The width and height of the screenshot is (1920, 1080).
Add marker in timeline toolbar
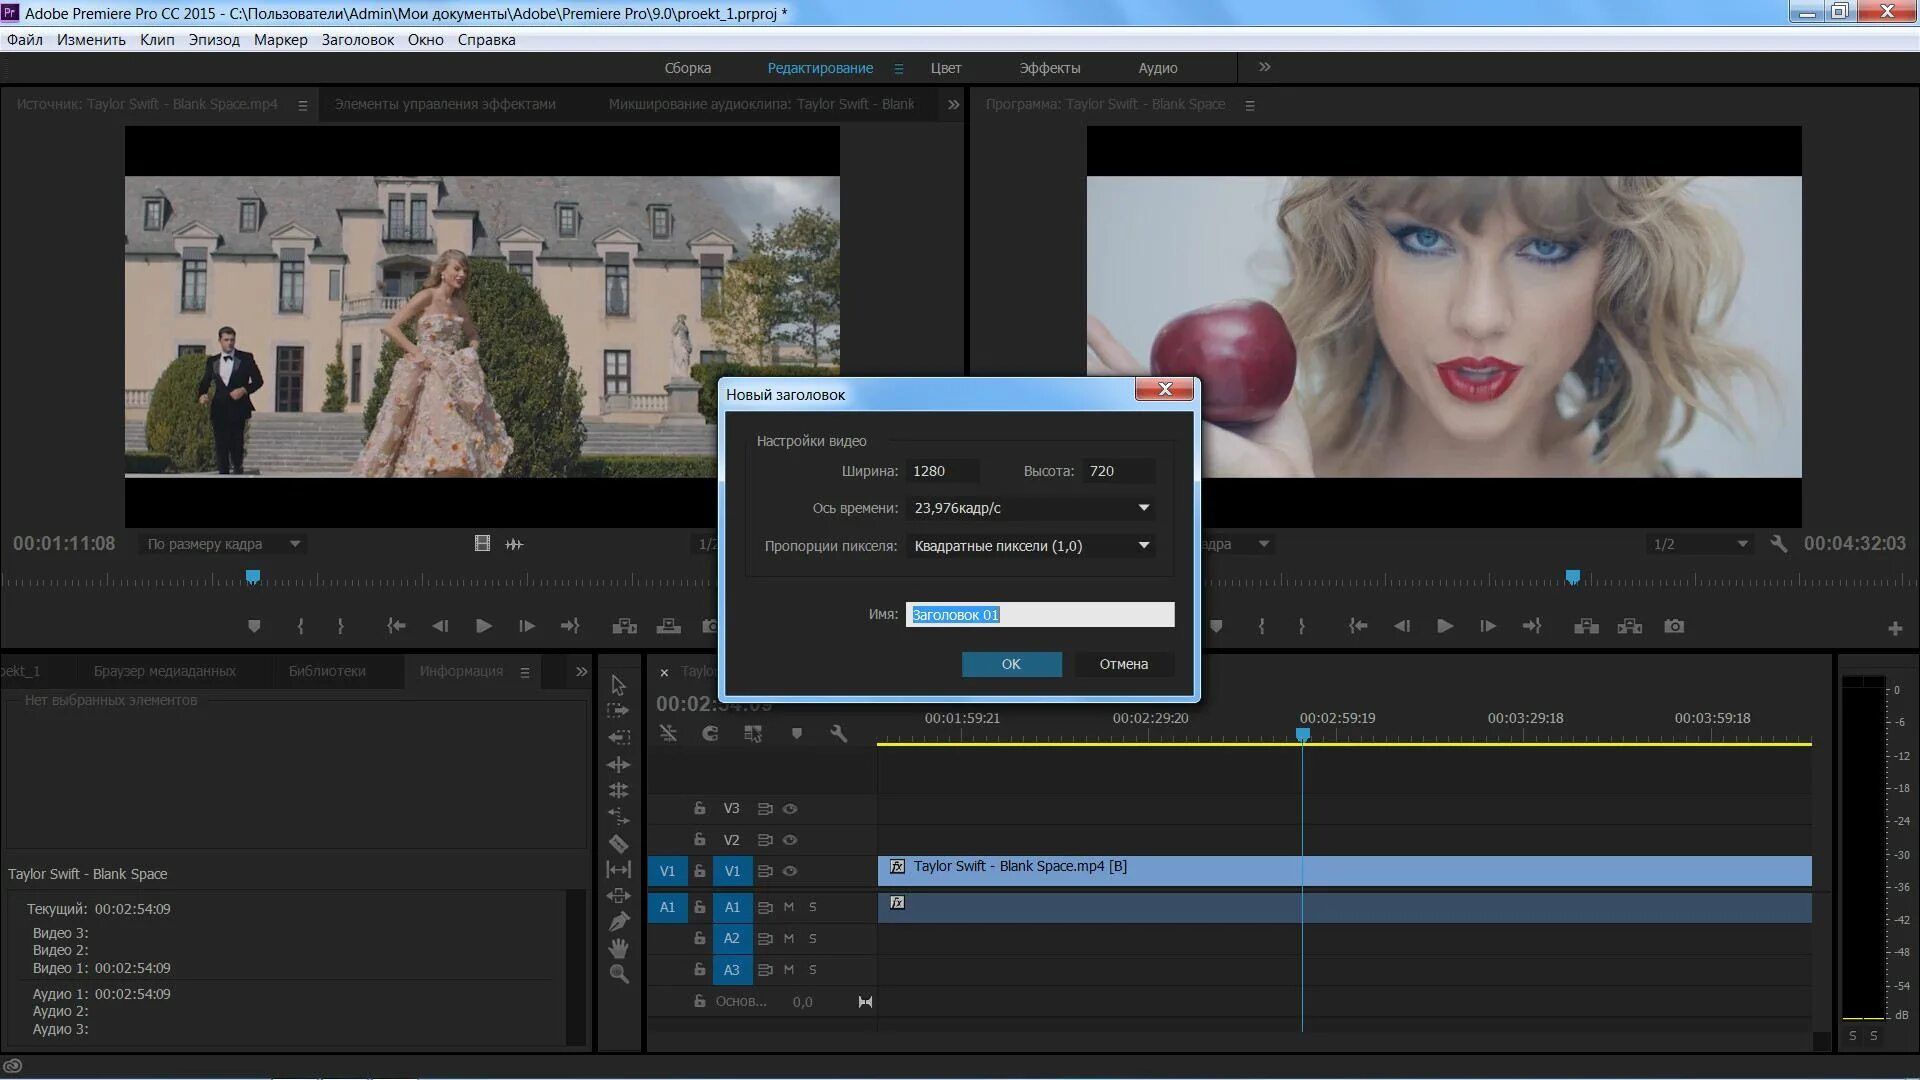point(796,733)
